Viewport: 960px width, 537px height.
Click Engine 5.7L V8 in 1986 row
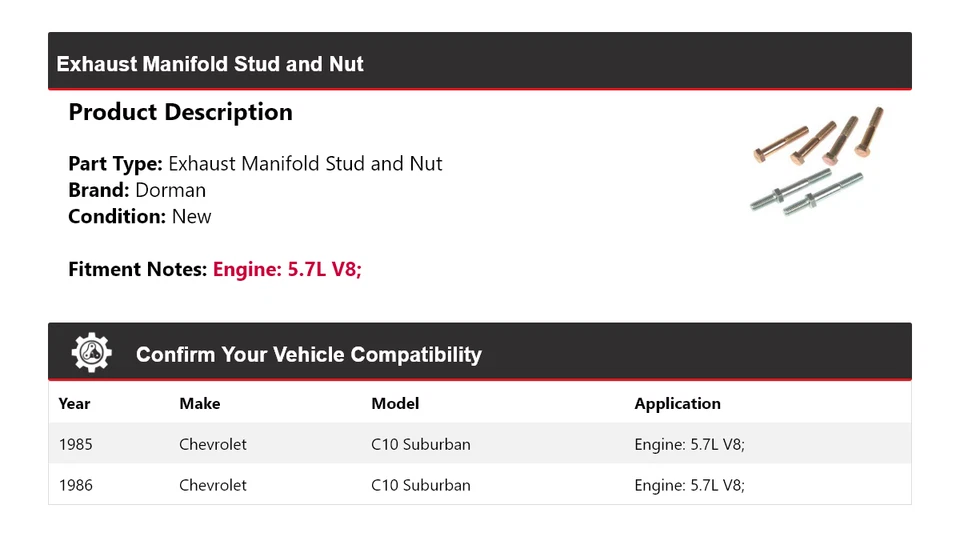pyautogui.click(x=689, y=485)
